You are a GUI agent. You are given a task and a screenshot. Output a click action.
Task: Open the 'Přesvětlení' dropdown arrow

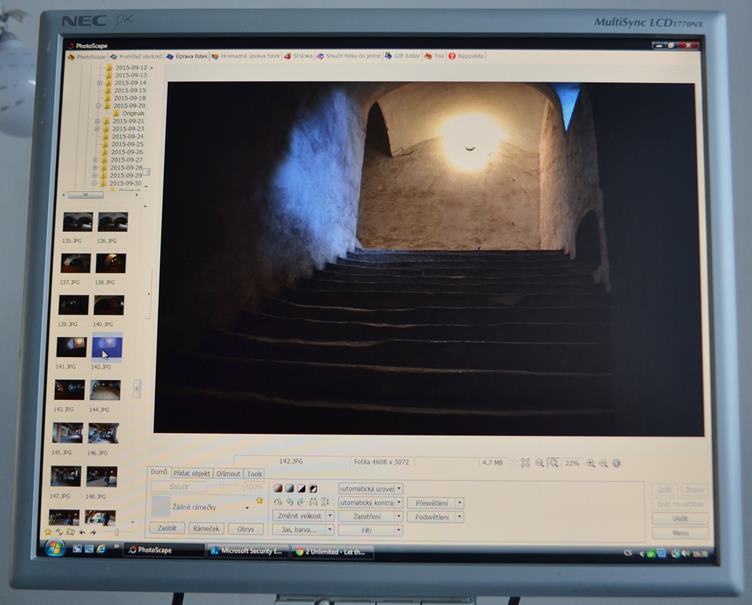click(x=459, y=503)
